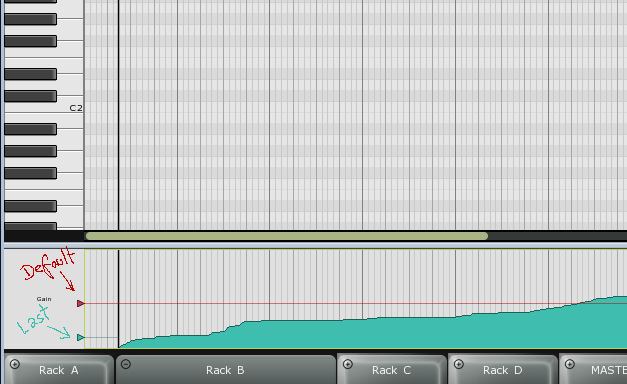Click the Gain automation lane label
627x384 pixels.
[44, 299]
